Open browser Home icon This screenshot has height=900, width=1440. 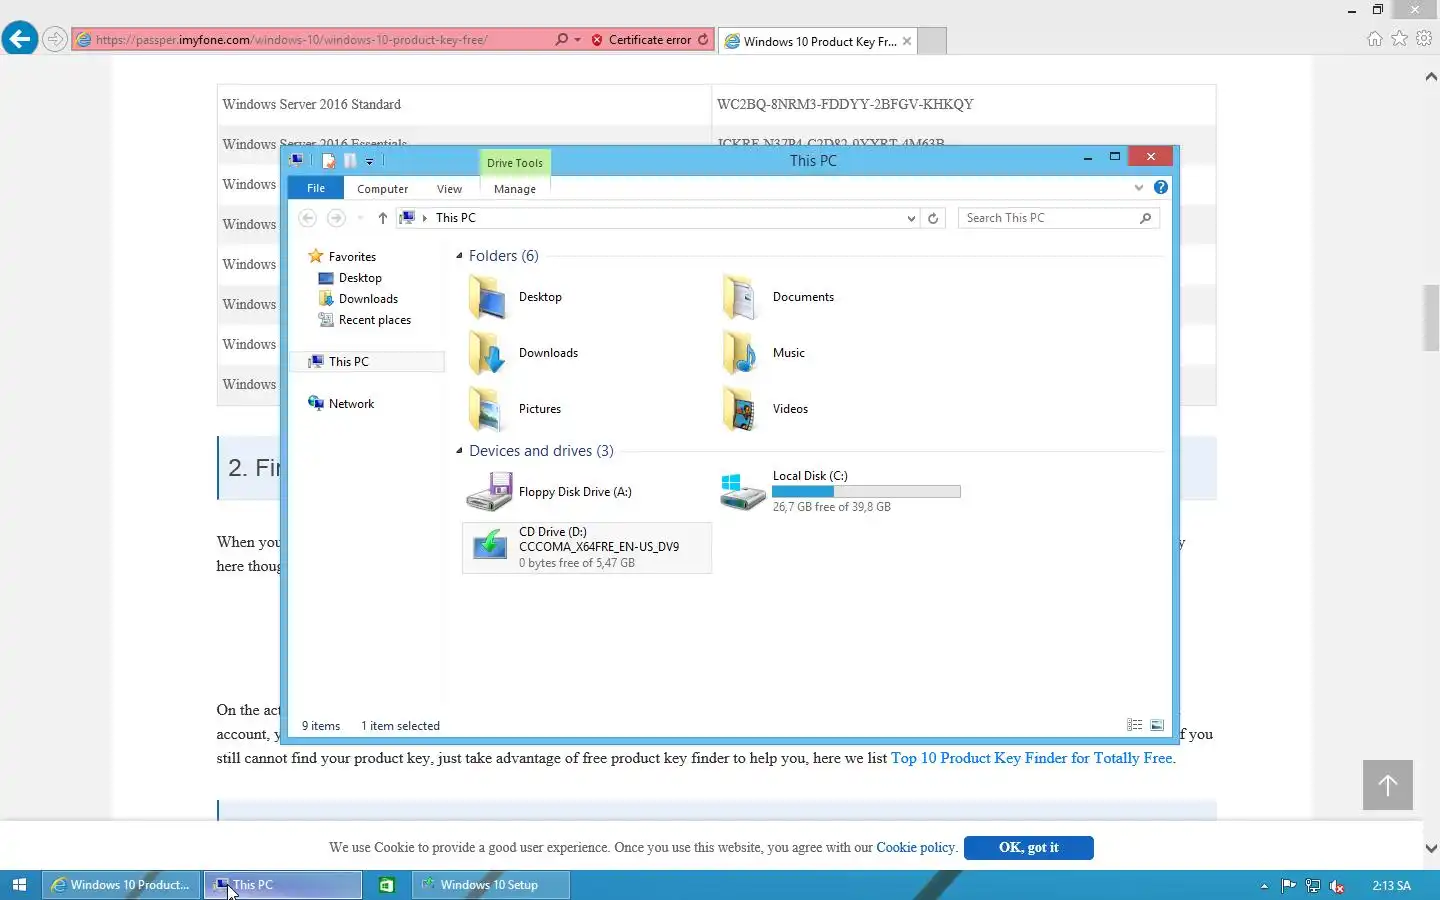1375,39
